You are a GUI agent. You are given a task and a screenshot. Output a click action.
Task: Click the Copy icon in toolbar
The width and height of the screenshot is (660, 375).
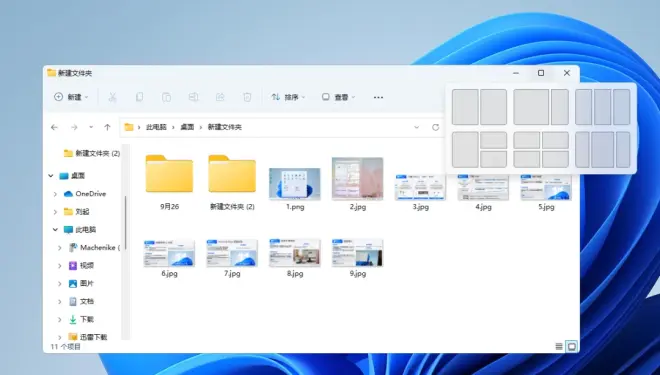click(x=139, y=97)
